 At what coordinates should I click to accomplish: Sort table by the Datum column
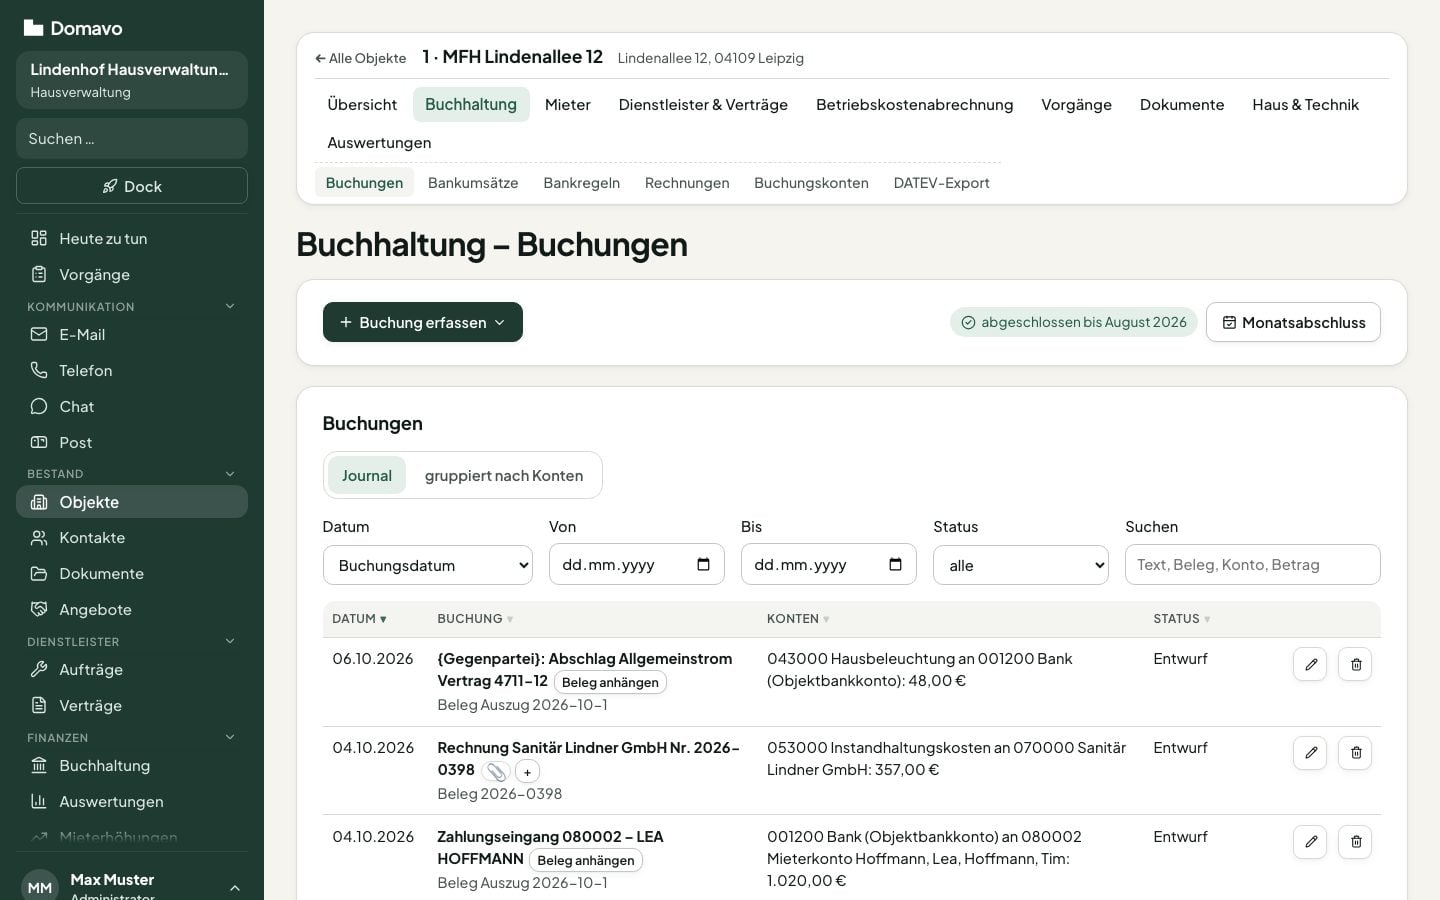[359, 619]
